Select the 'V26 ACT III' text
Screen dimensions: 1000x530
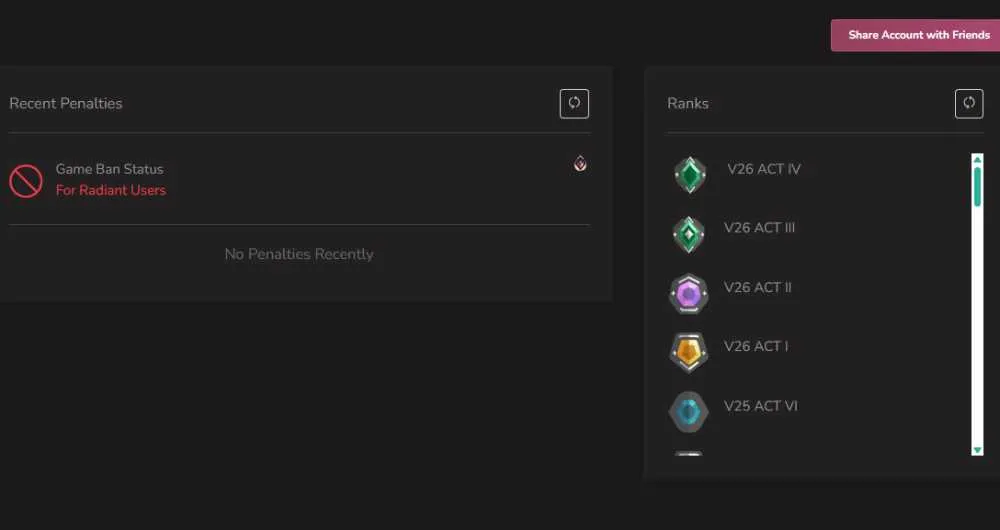point(759,228)
